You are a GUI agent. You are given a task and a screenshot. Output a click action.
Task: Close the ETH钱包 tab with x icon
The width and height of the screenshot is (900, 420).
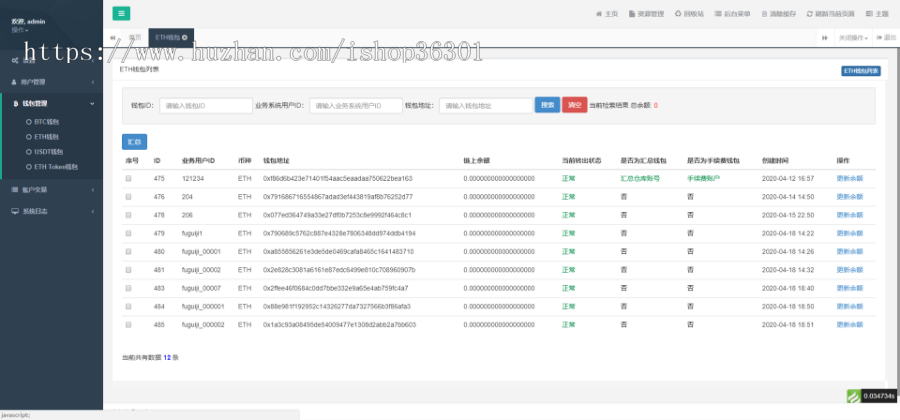184,37
